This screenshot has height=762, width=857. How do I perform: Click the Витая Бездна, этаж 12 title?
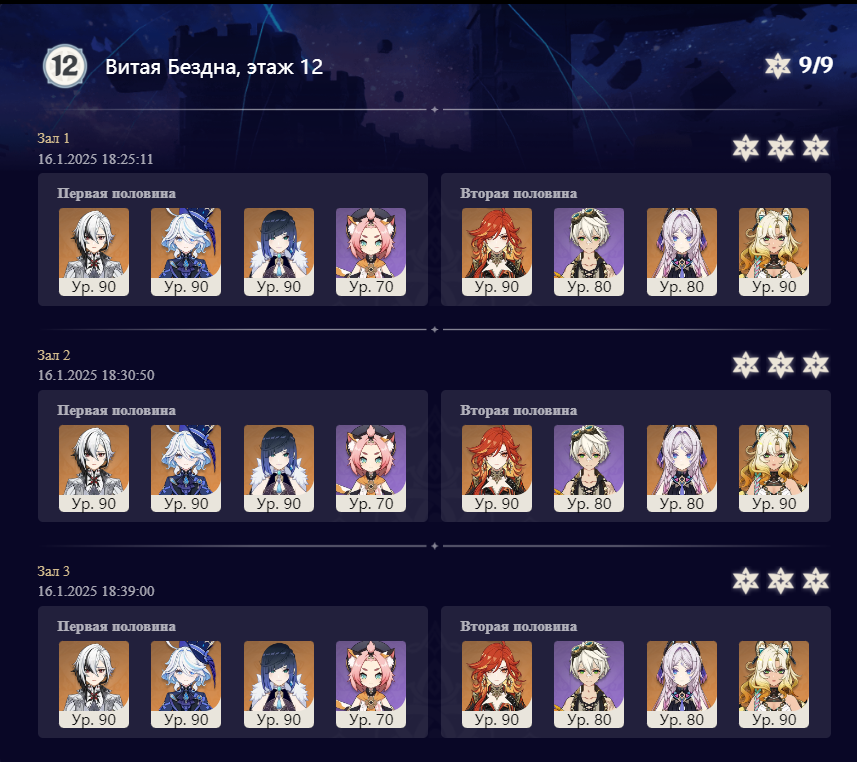[x=214, y=67]
